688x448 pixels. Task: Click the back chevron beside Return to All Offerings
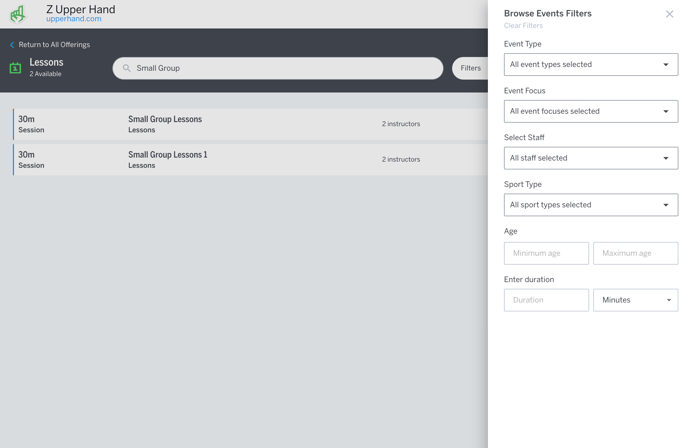(x=12, y=45)
